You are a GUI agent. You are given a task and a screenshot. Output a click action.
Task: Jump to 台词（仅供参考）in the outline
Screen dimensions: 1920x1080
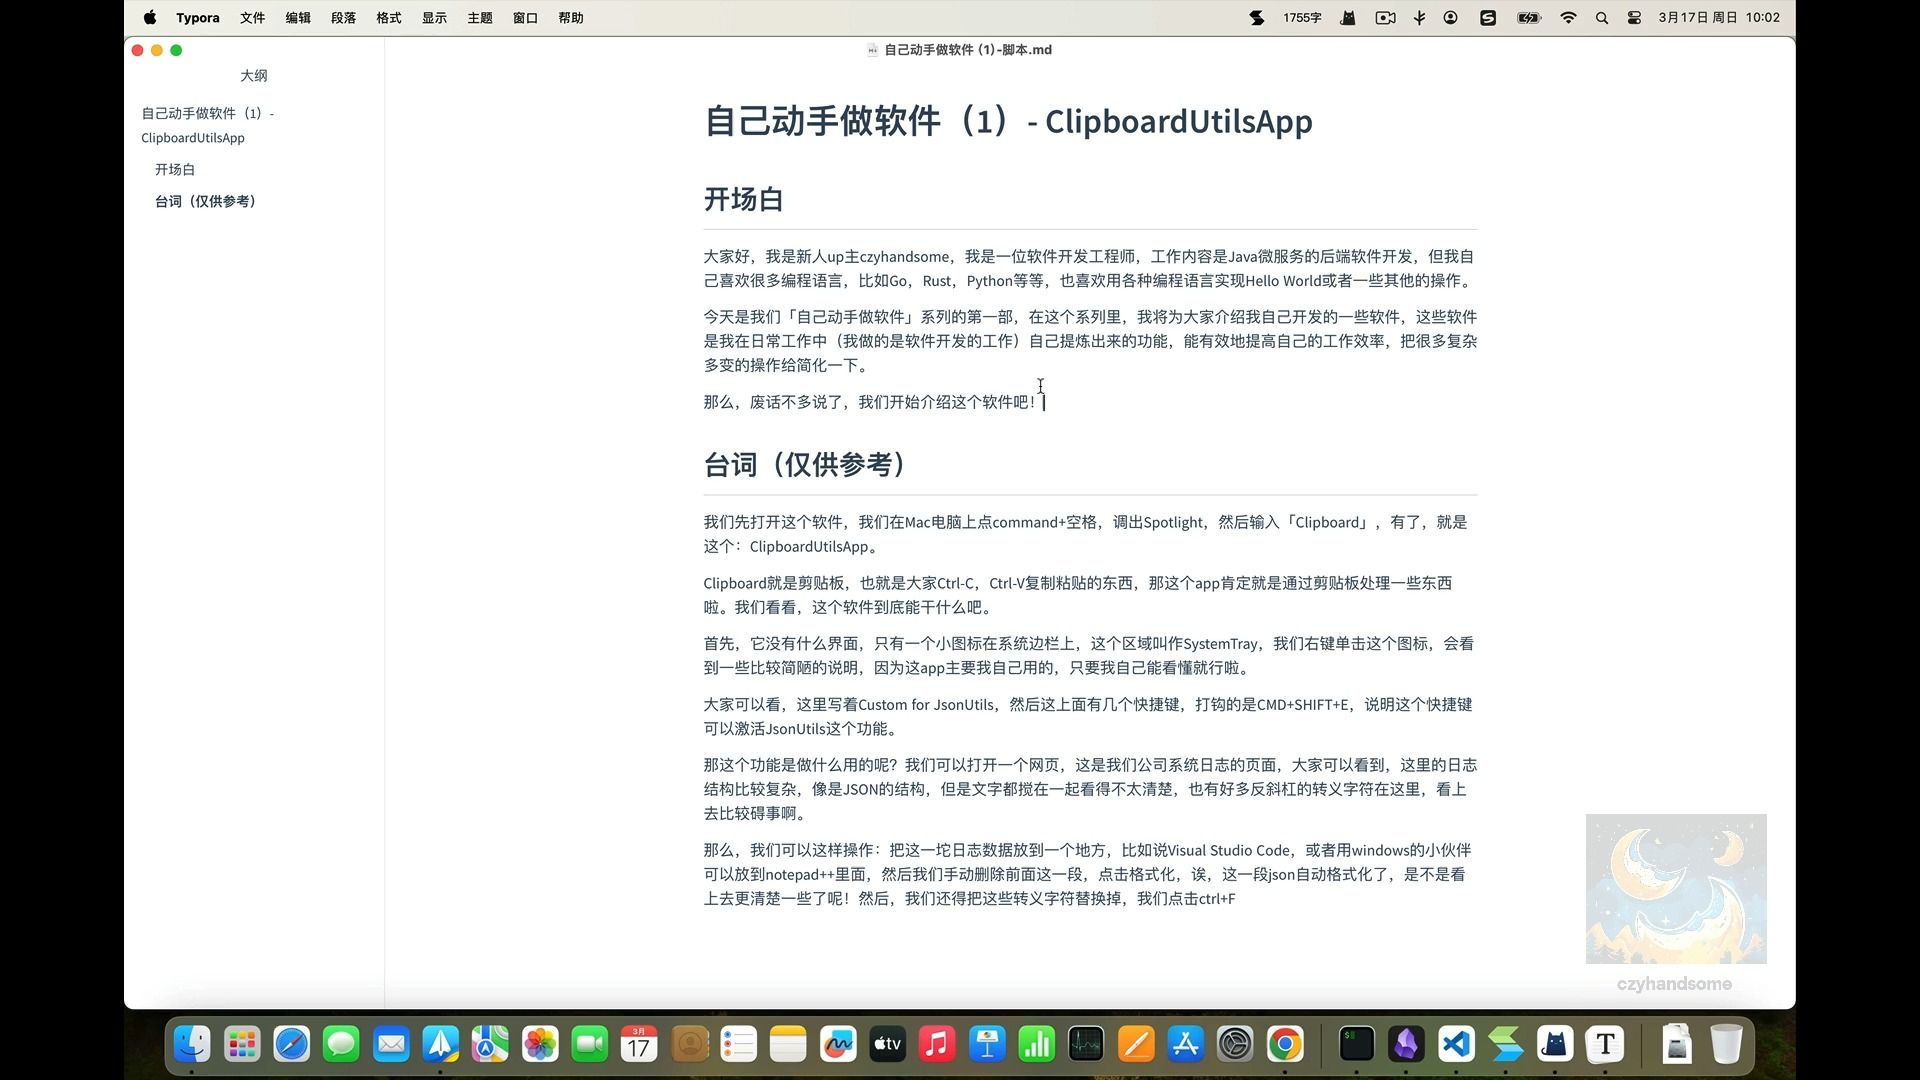[x=205, y=201]
